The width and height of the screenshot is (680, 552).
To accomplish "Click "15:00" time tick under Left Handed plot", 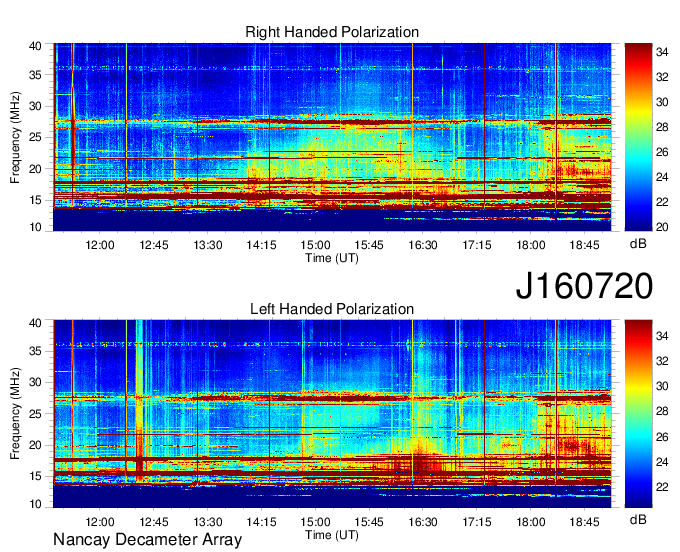I will tap(315, 522).
